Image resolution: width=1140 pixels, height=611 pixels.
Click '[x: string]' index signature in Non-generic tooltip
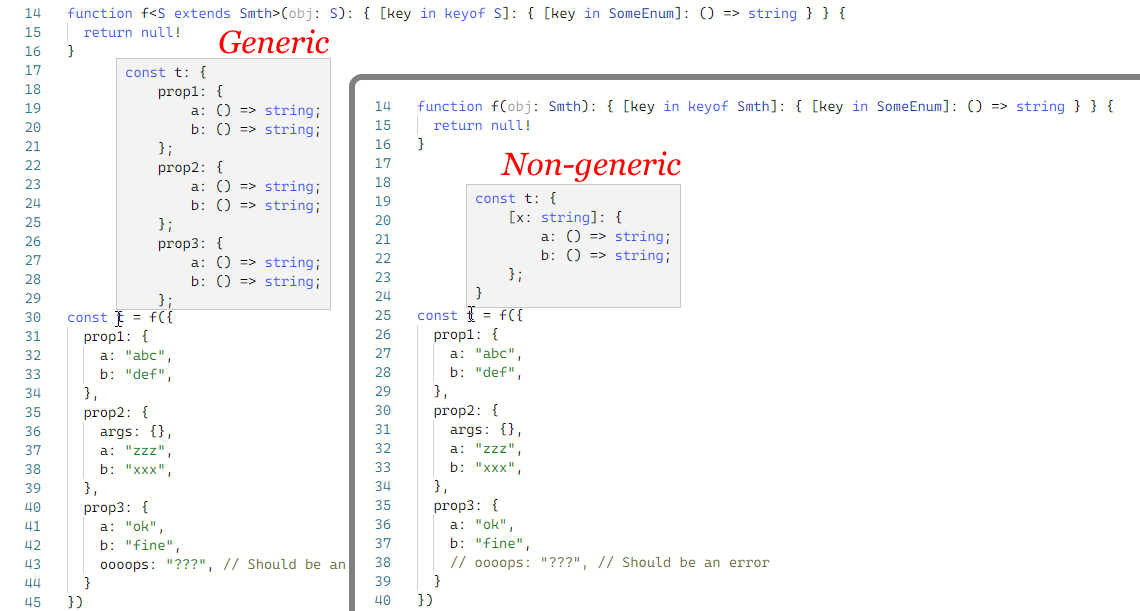(x=553, y=217)
